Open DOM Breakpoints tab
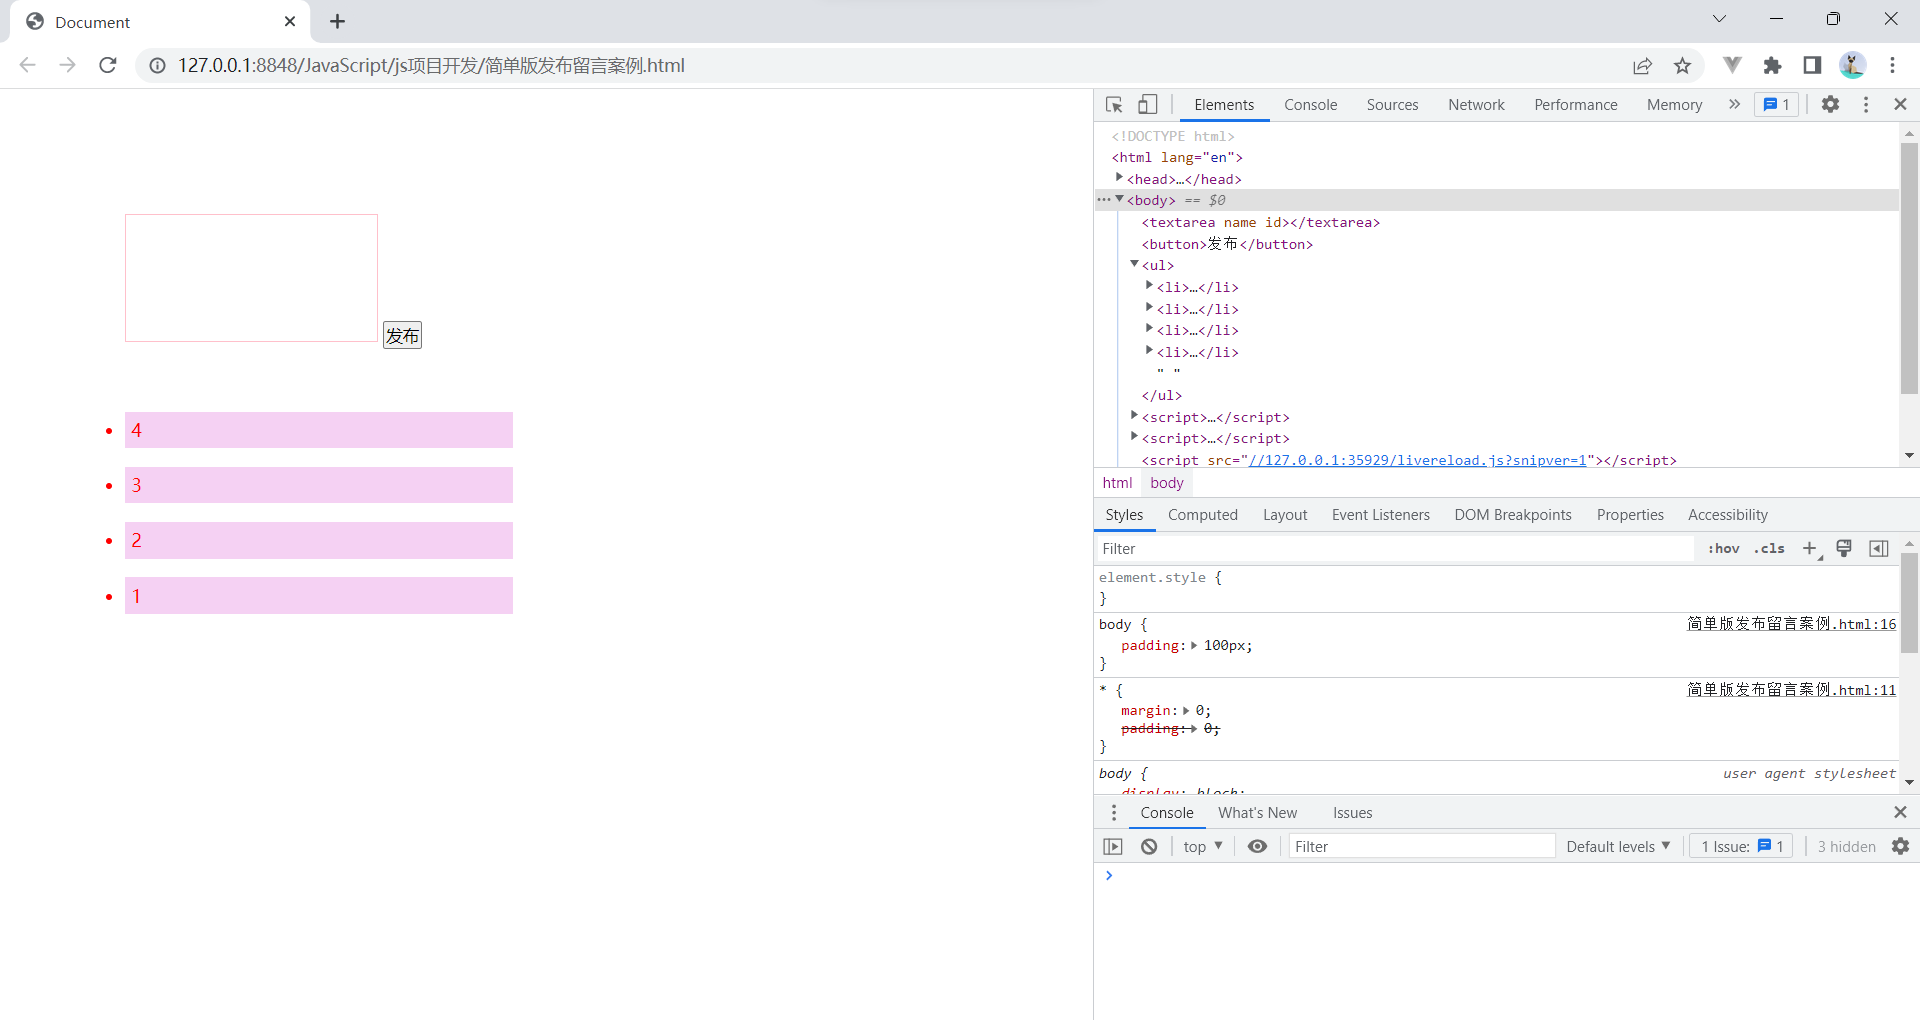 point(1513,515)
